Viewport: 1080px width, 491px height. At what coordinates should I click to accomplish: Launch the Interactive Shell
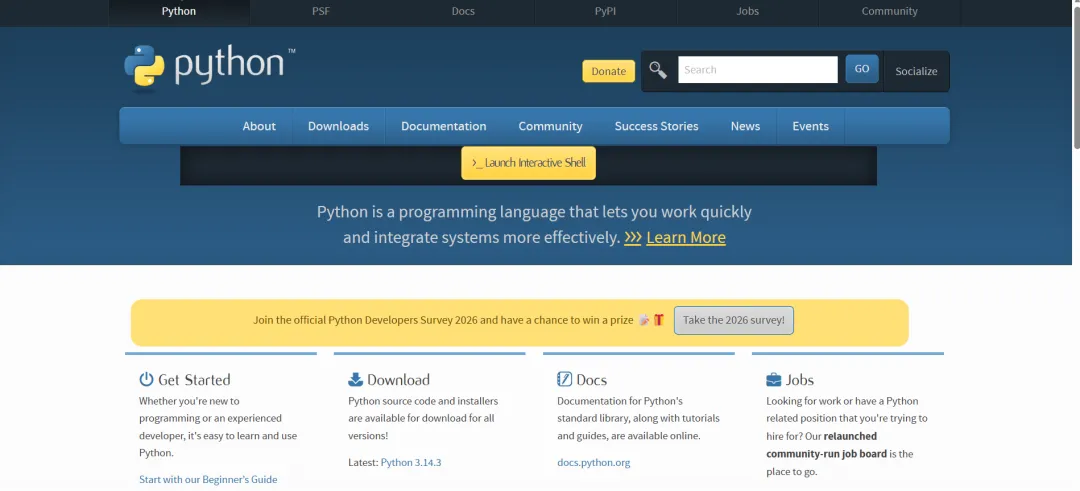pyautogui.click(x=528, y=163)
